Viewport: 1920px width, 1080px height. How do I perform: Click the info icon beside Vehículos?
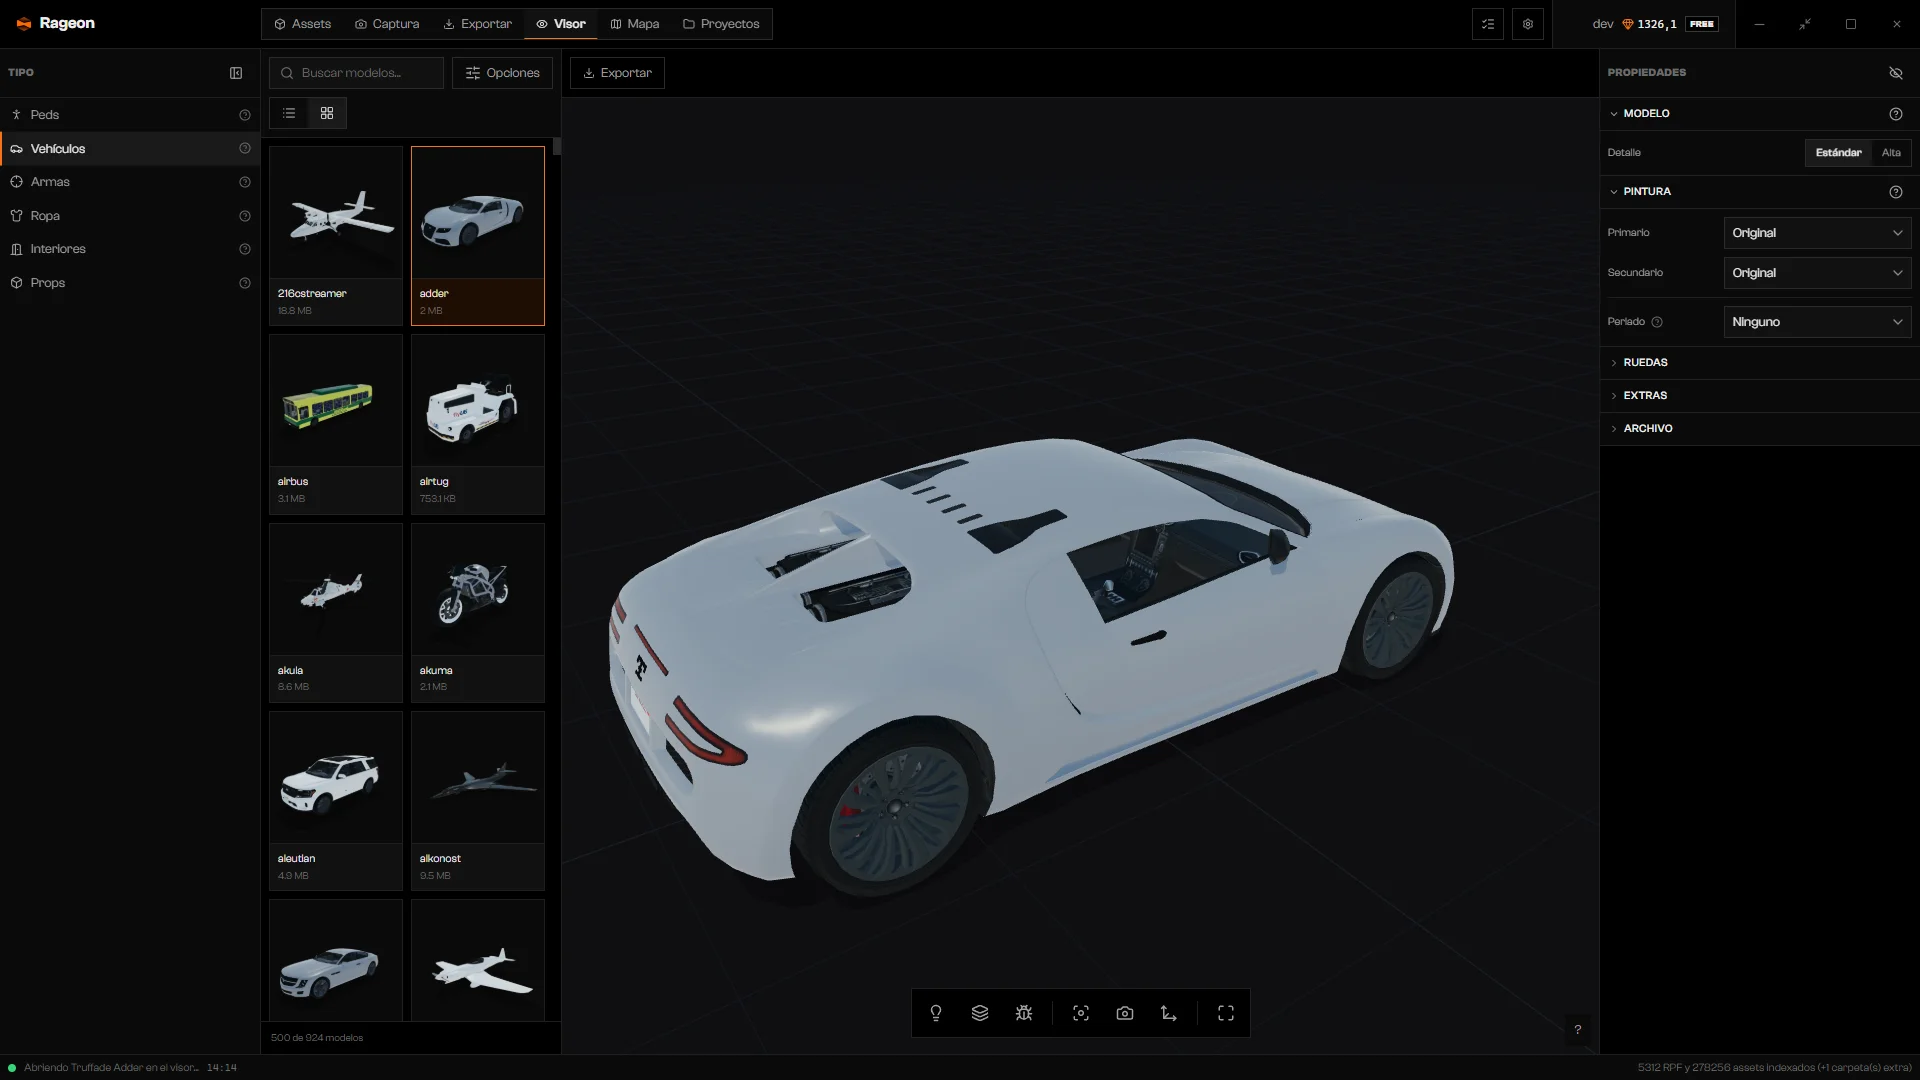tap(245, 149)
